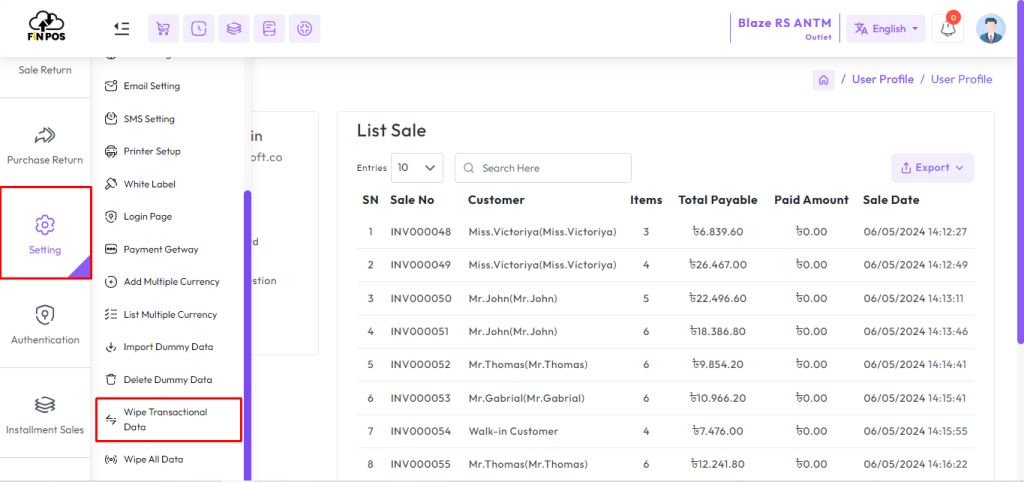Click the Blaze RS ANTM outlet selector
Image resolution: width=1024 pixels, height=482 pixels.
click(784, 29)
